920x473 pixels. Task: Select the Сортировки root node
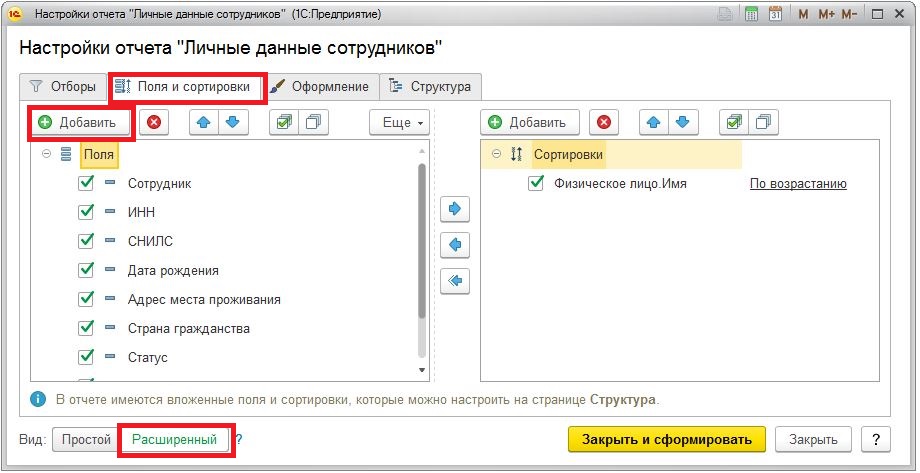tap(568, 155)
